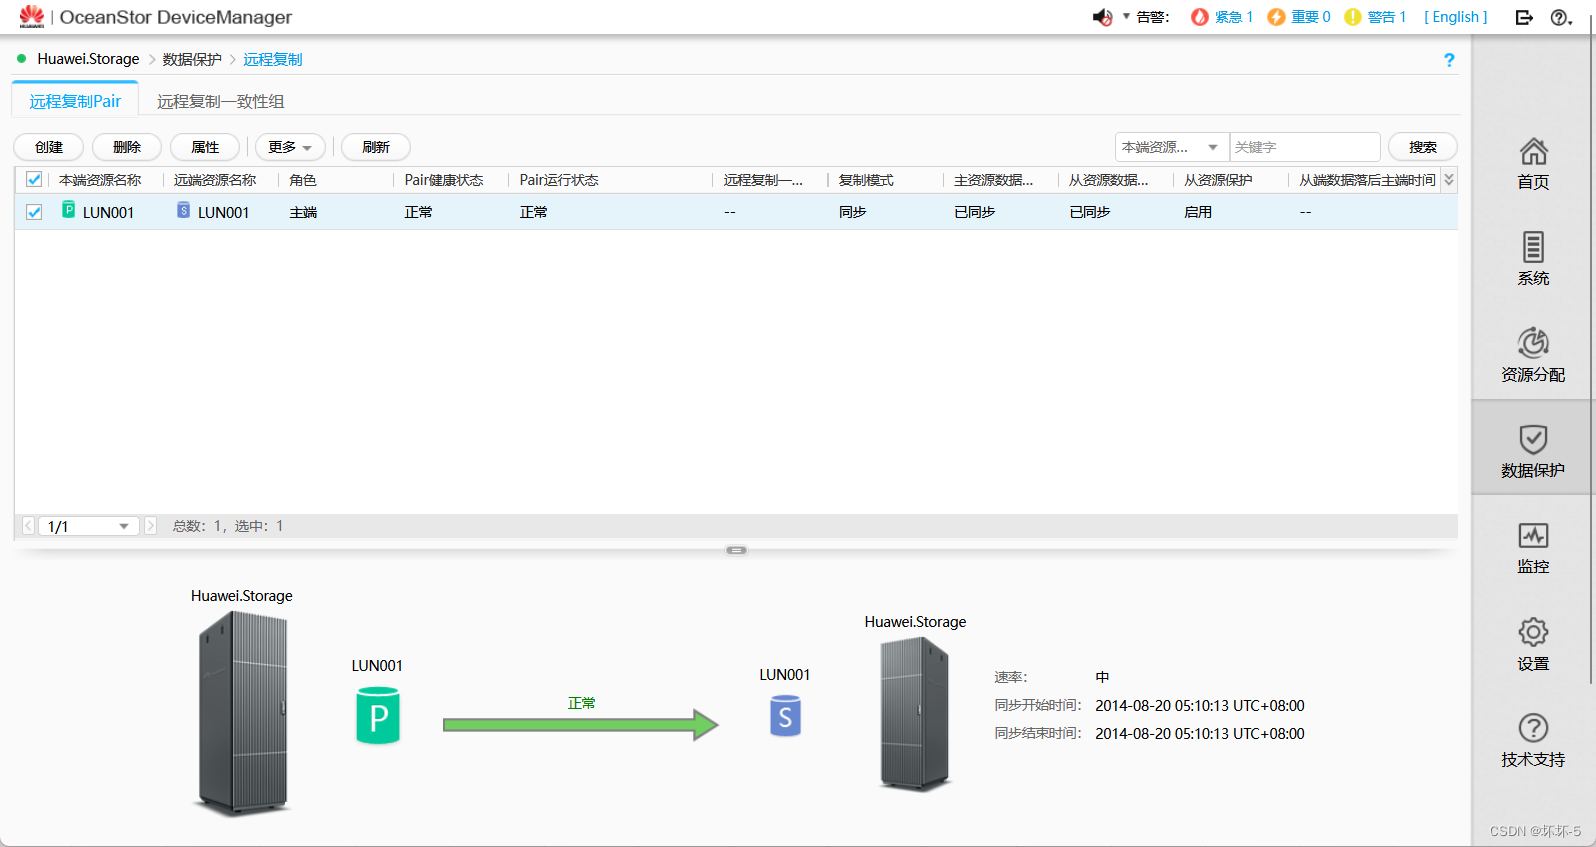Image resolution: width=1596 pixels, height=847 pixels.
Task: Open the alarm sound dropdown arrow
Action: 1126,16
